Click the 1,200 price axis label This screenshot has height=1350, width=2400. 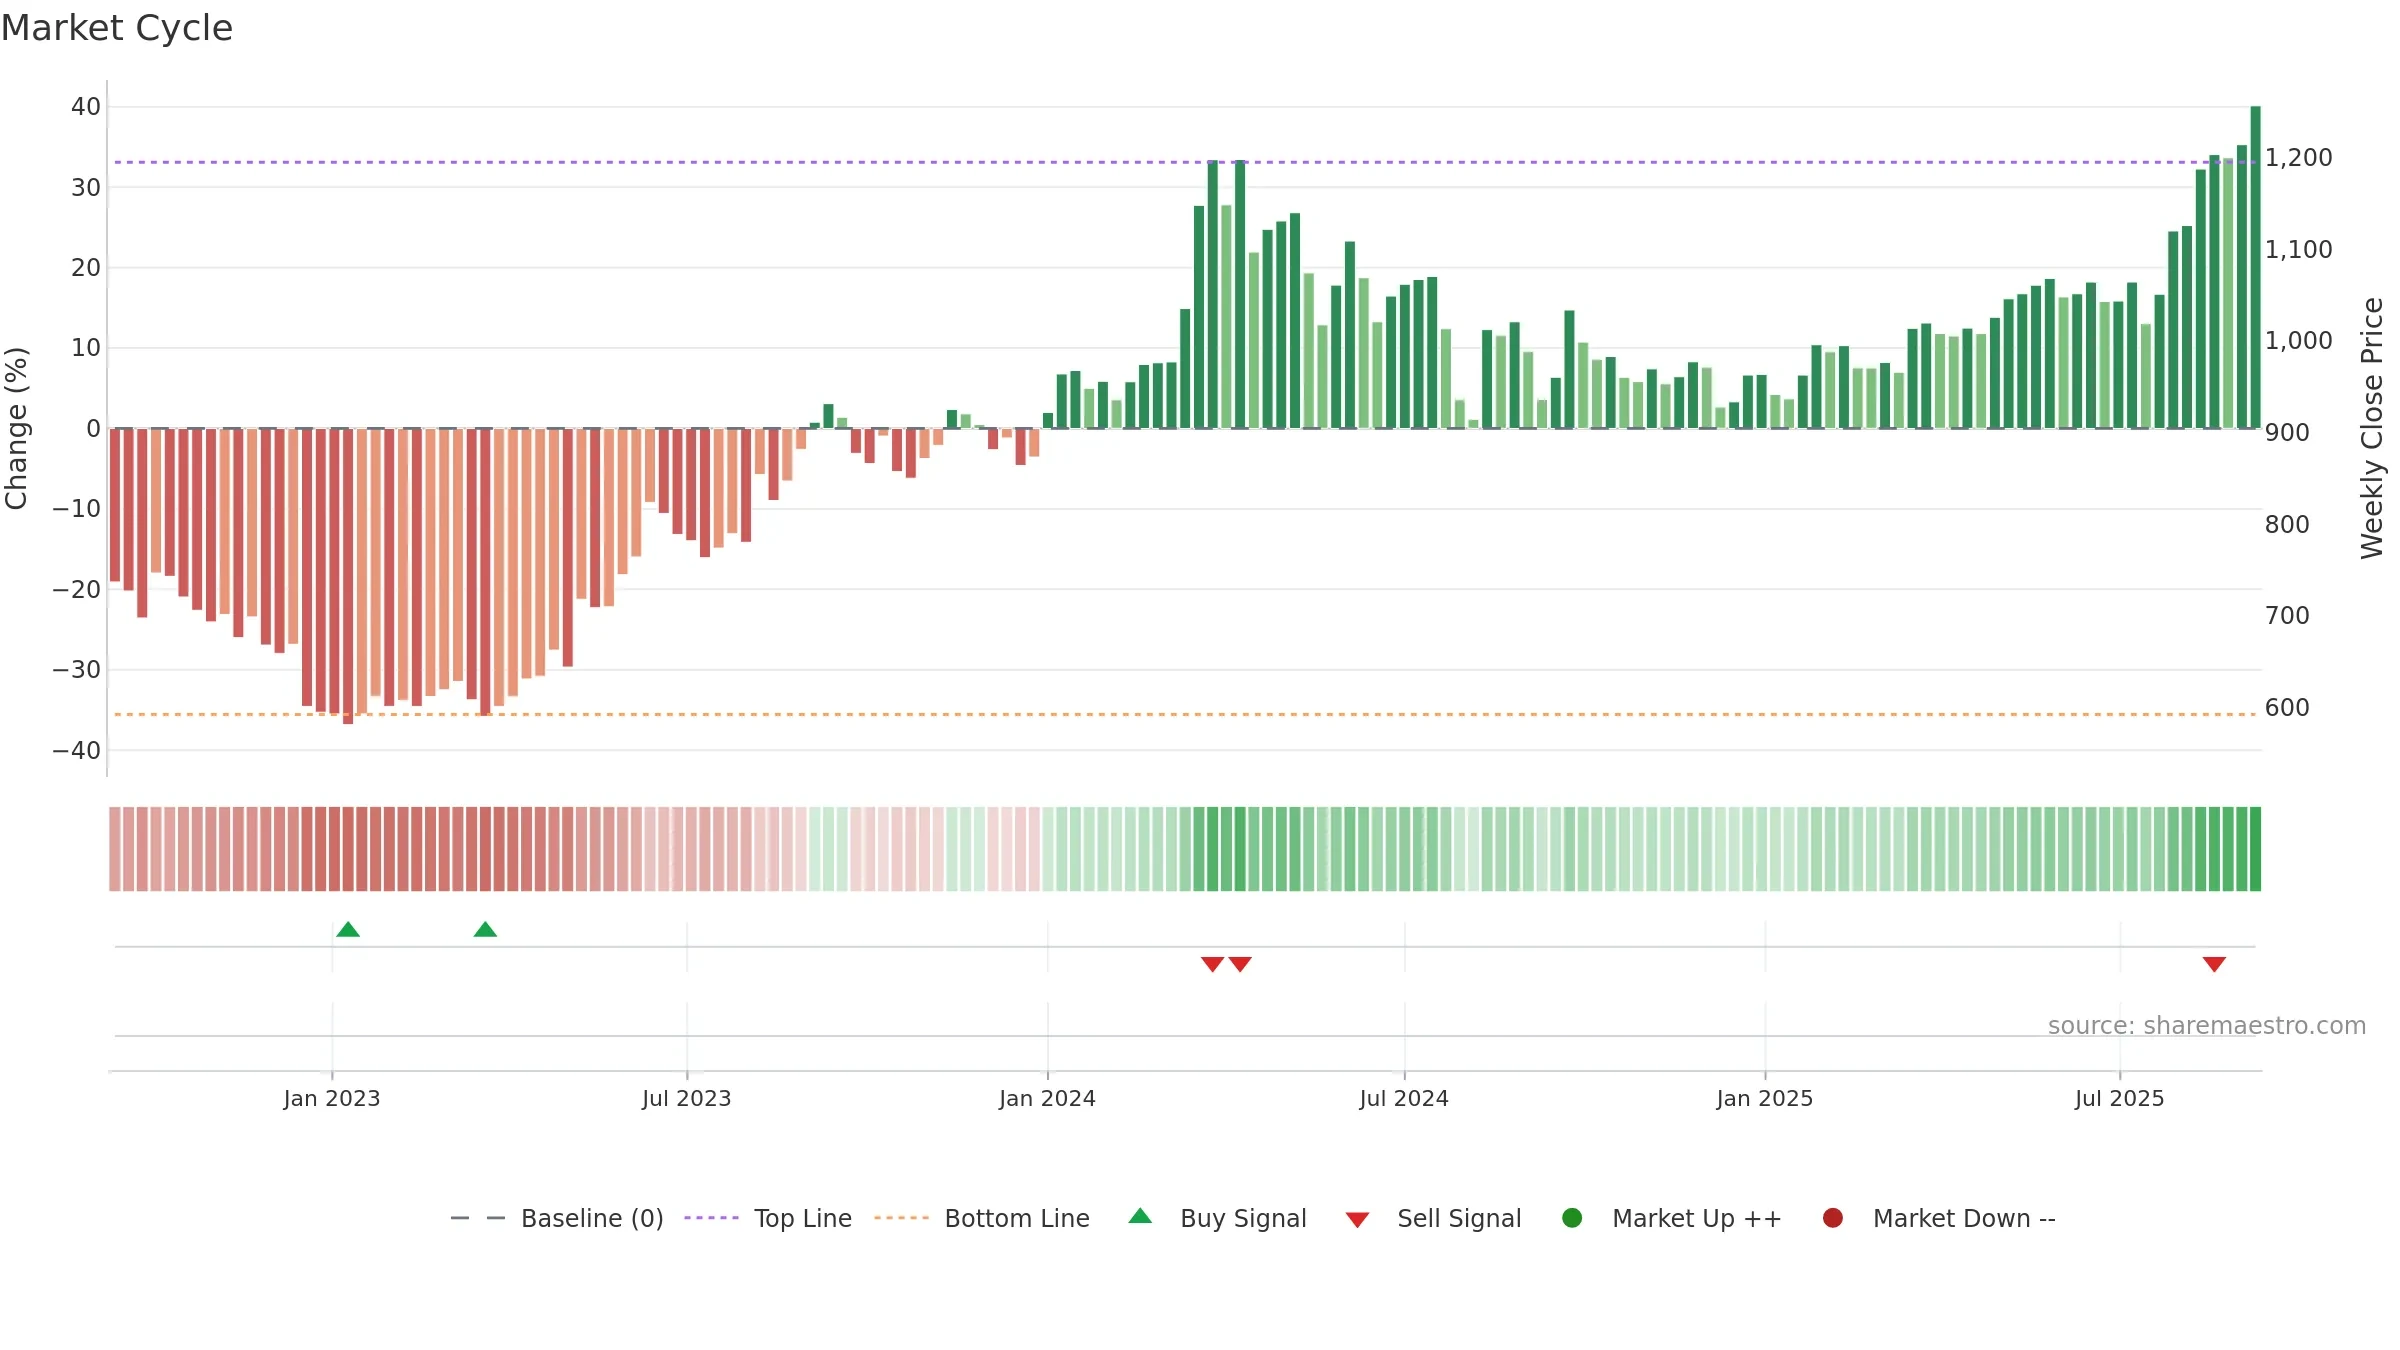pos(2299,158)
